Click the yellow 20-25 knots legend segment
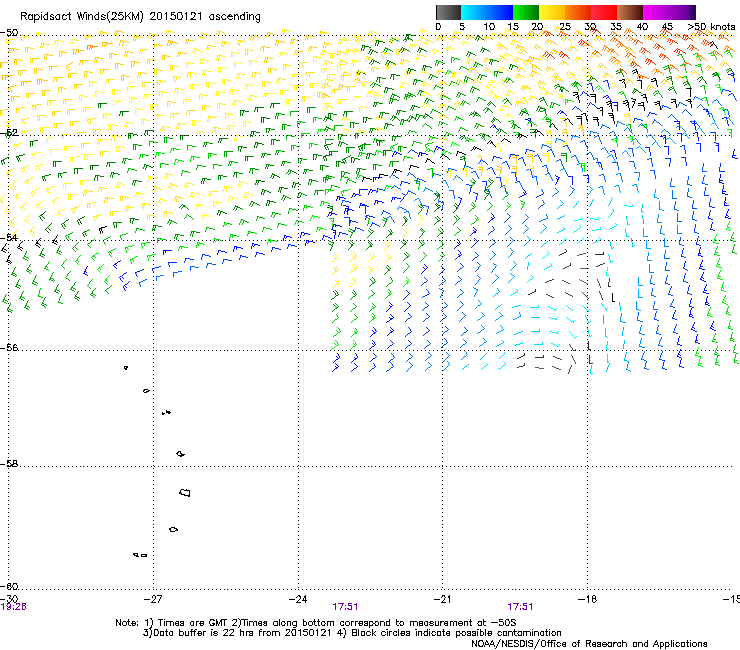 pos(552,12)
